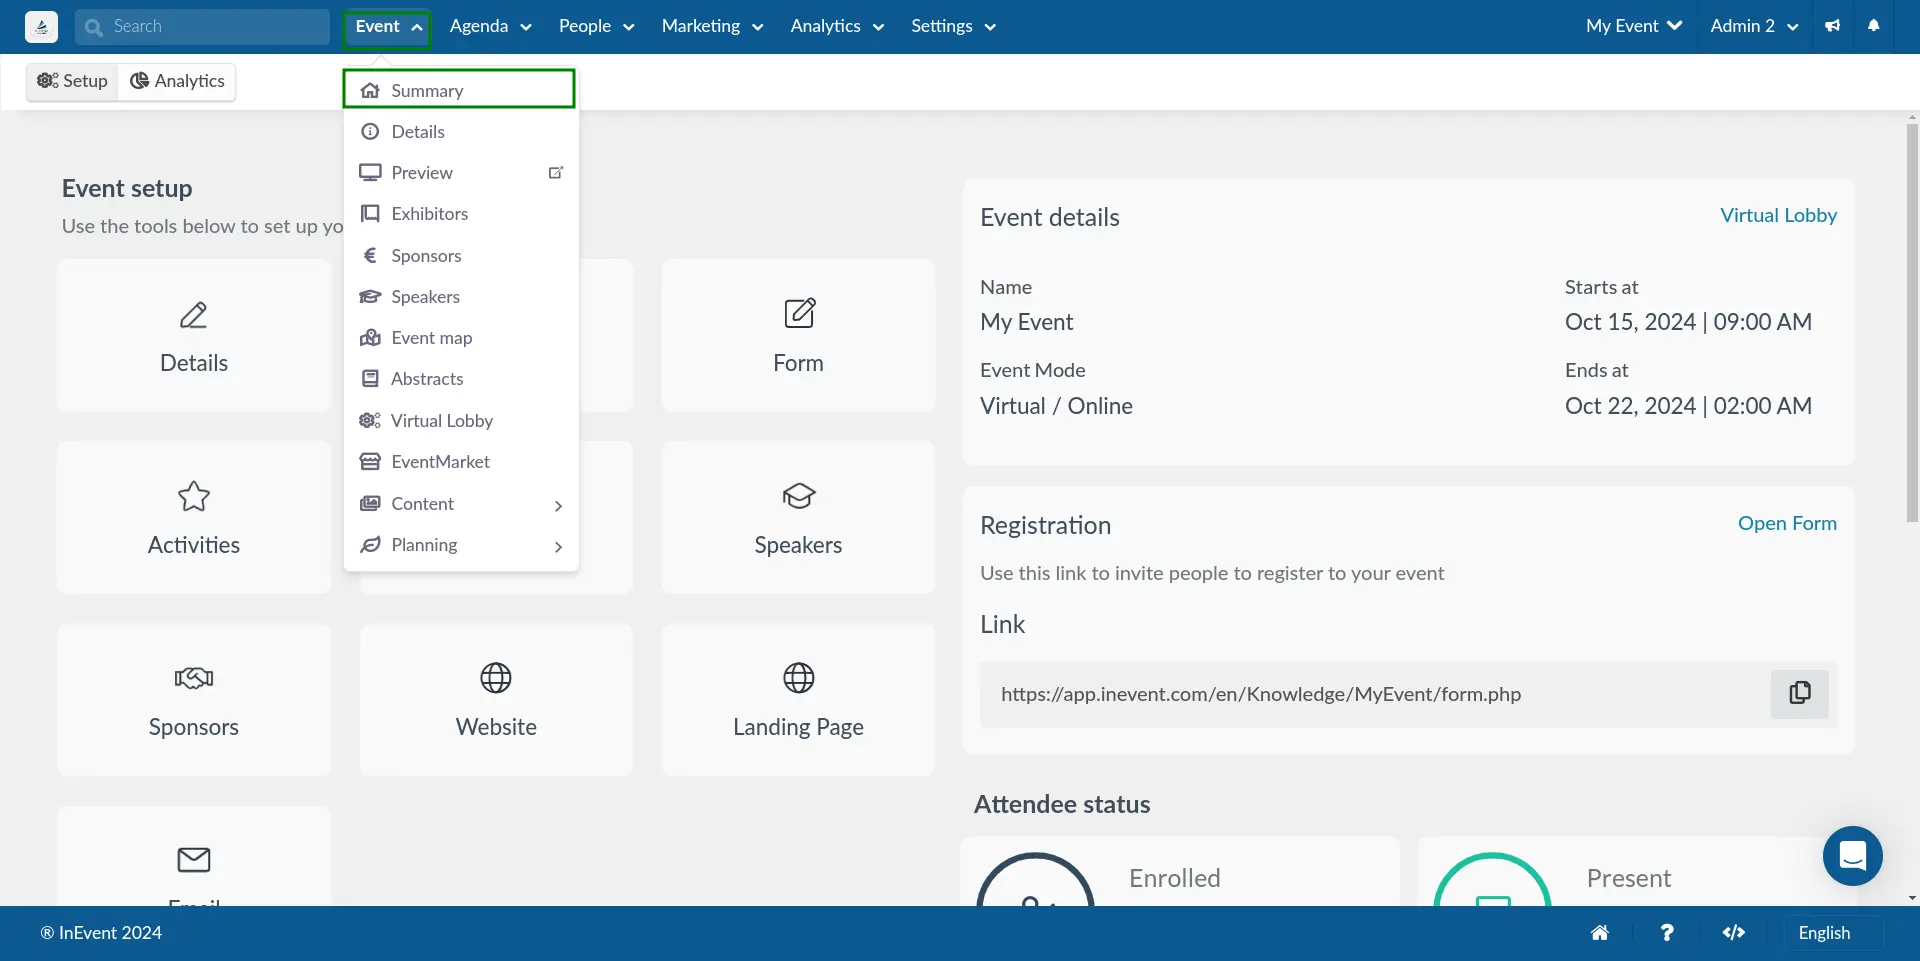Image resolution: width=1920 pixels, height=961 pixels.
Task: Click the Open Form link
Action: pyautogui.click(x=1787, y=523)
